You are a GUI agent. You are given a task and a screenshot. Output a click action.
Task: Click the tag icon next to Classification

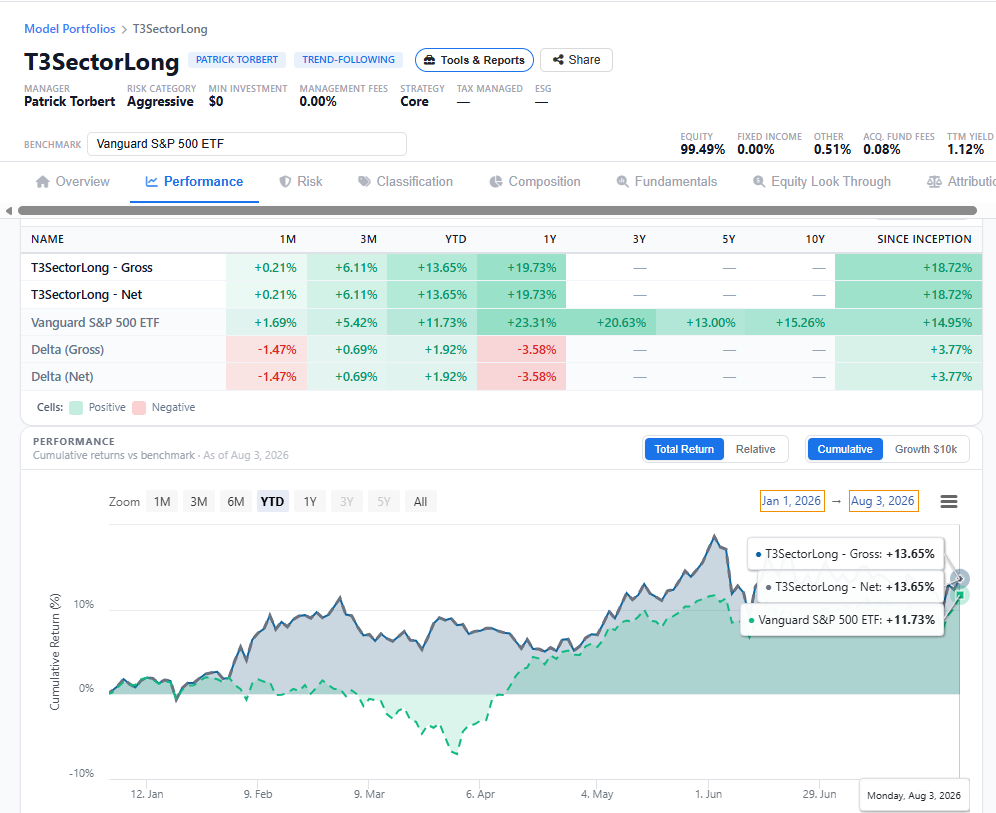(x=364, y=182)
